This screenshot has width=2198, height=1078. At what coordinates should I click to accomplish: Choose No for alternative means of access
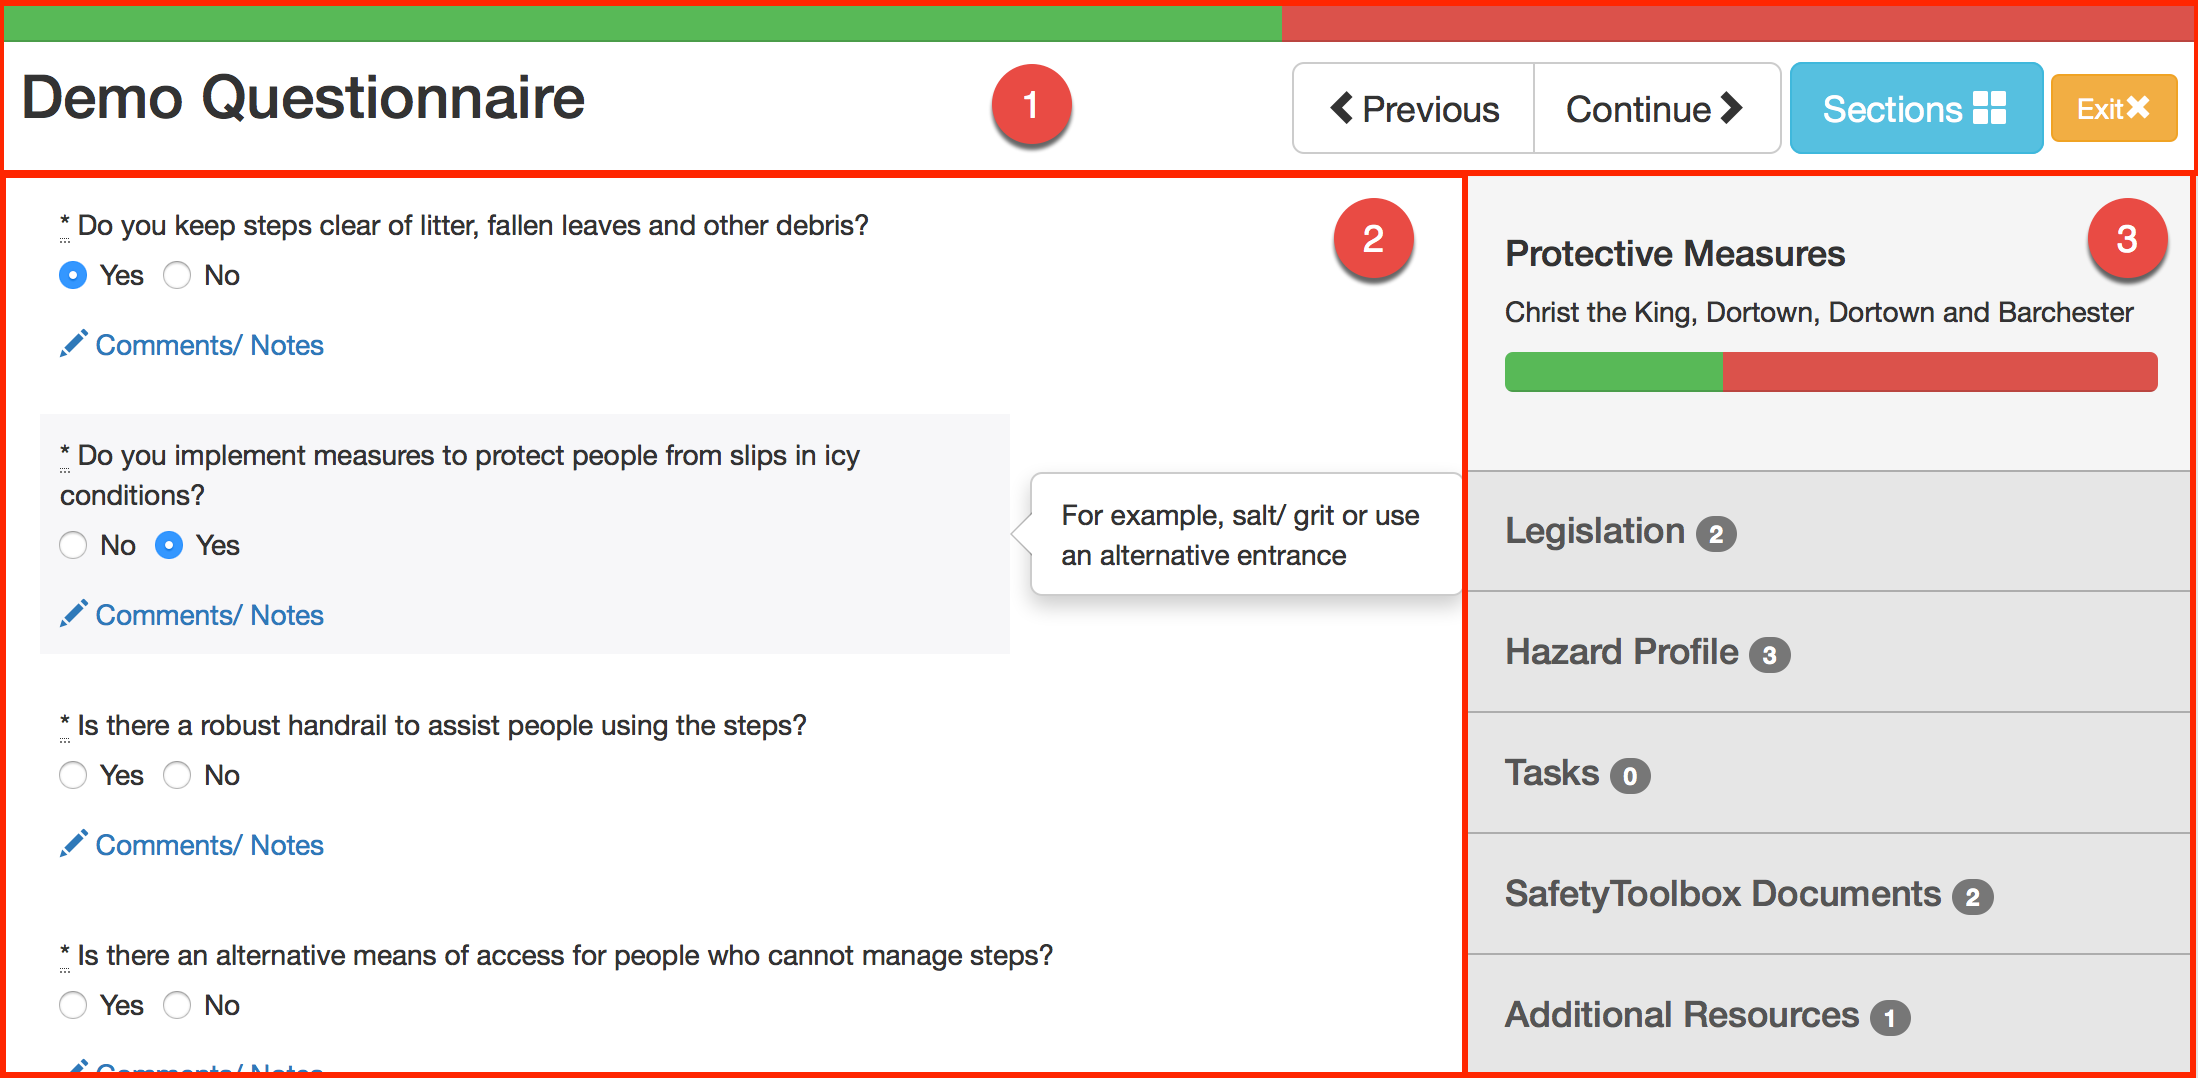[x=177, y=1005]
